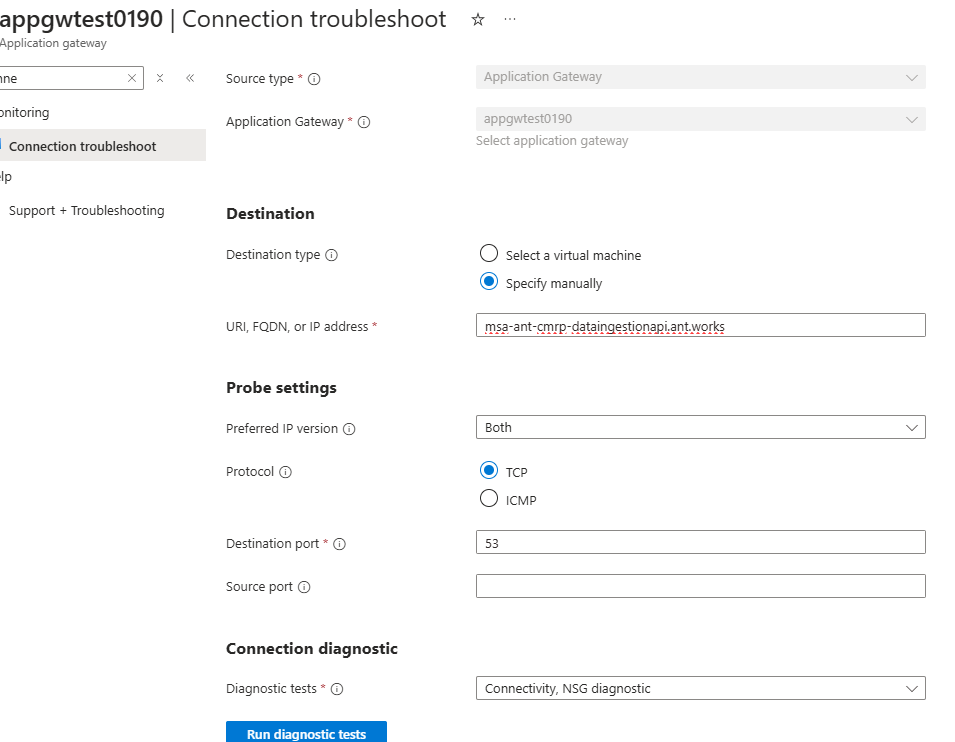Clear the sidebar search text
The height and width of the screenshot is (742, 955).
(x=132, y=78)
